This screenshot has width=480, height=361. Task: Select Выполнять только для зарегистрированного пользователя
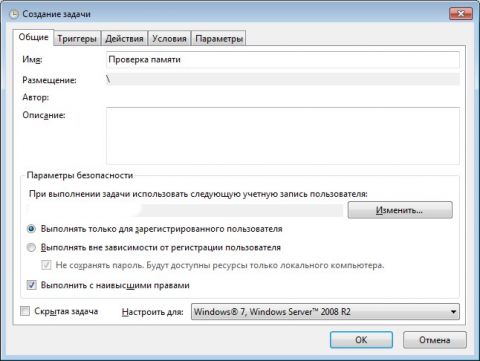point(31,229)
